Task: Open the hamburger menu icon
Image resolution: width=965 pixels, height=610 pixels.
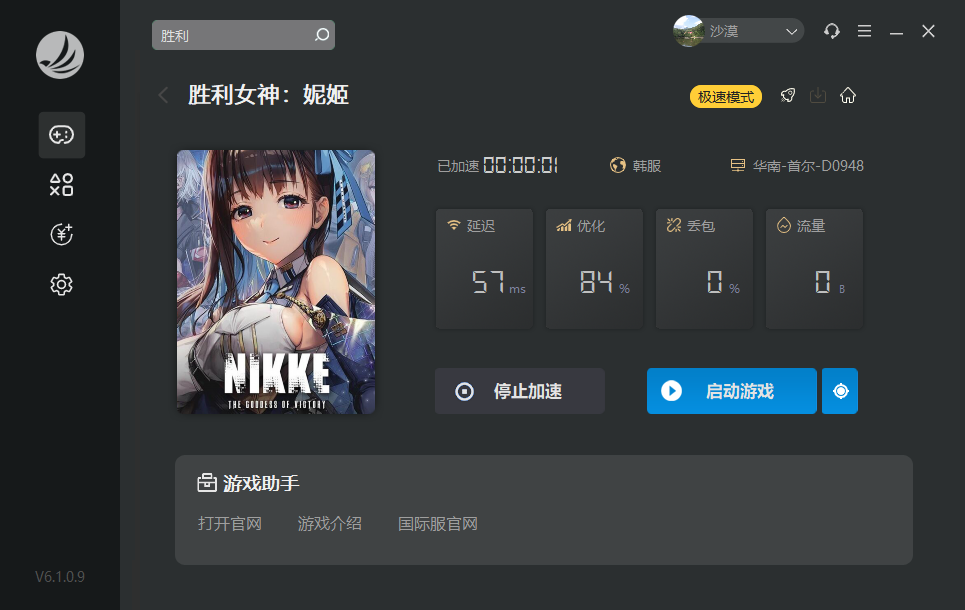Action: (864, 31)
